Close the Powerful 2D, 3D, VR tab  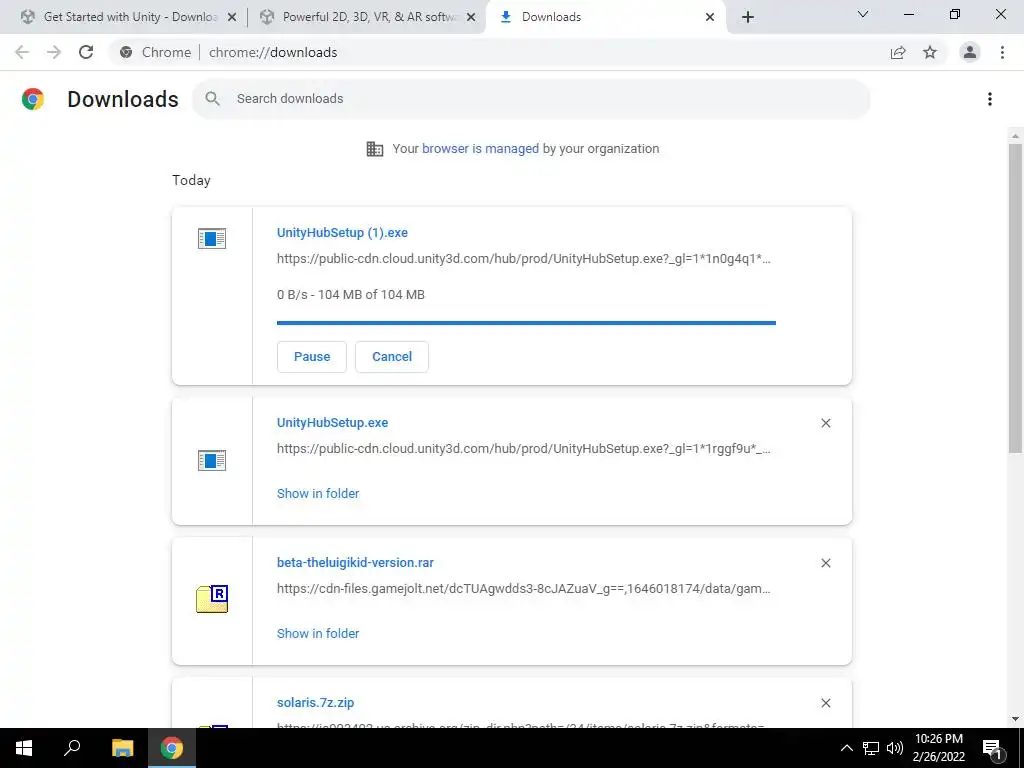(471, 17)
